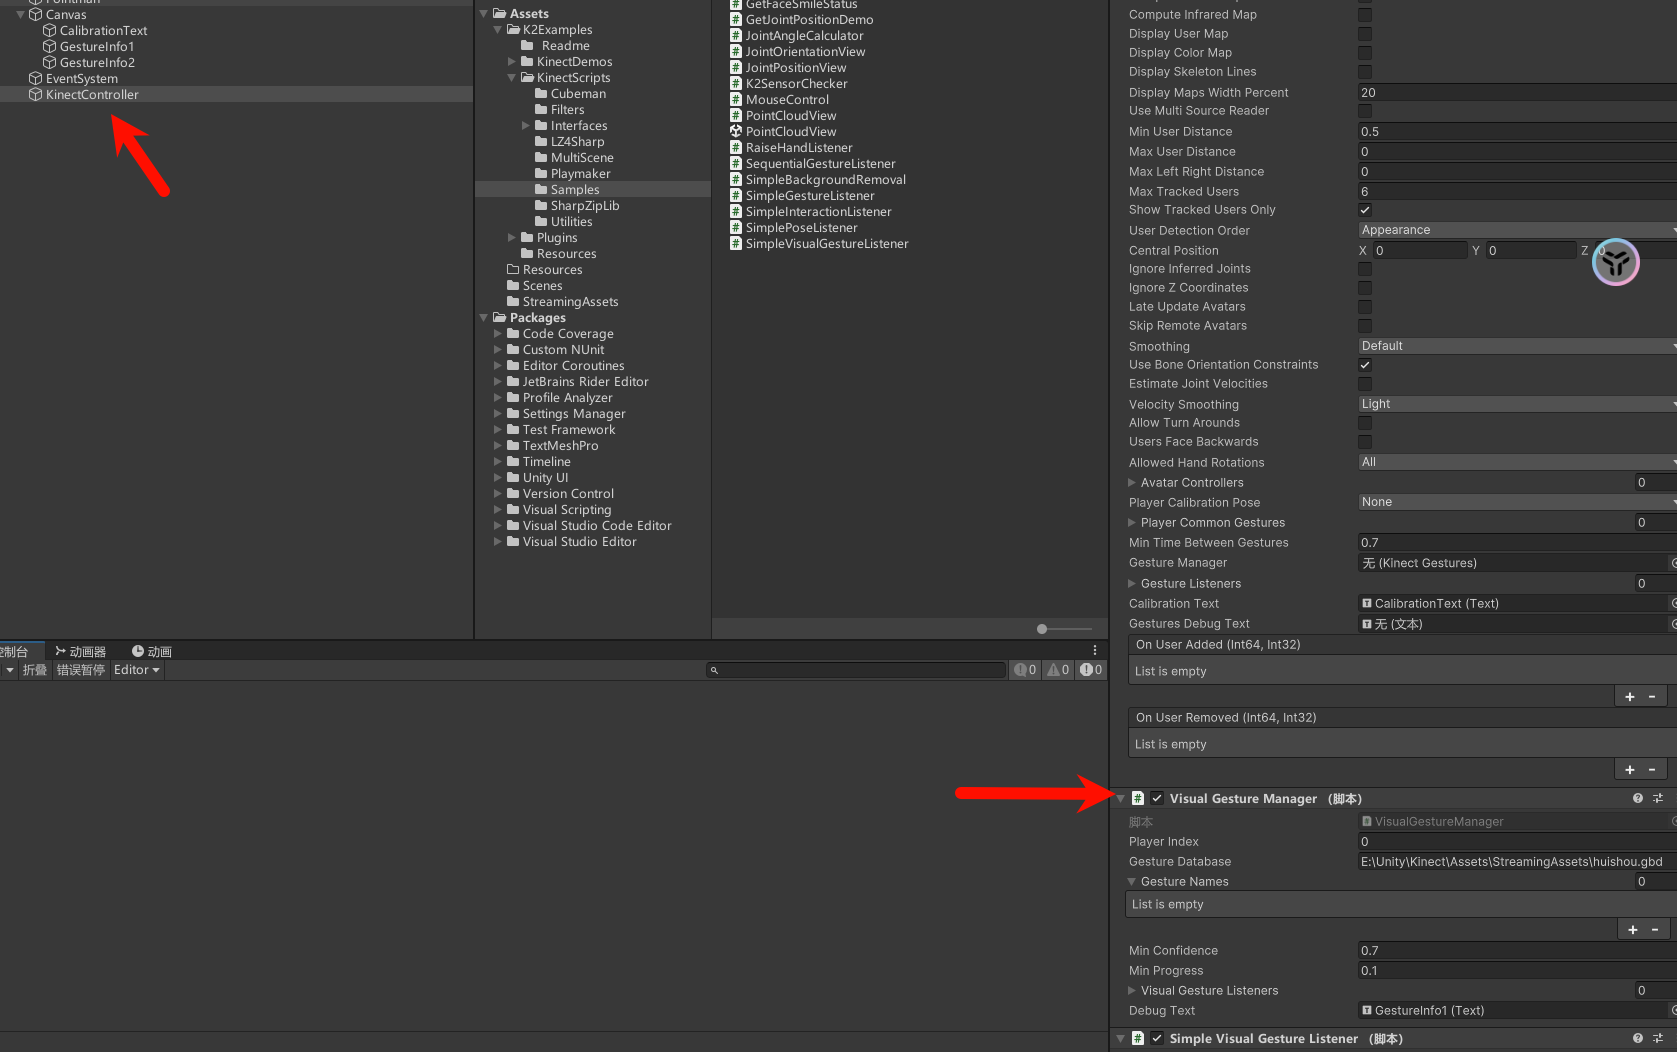Click the floating round assistant icon

1615,262
